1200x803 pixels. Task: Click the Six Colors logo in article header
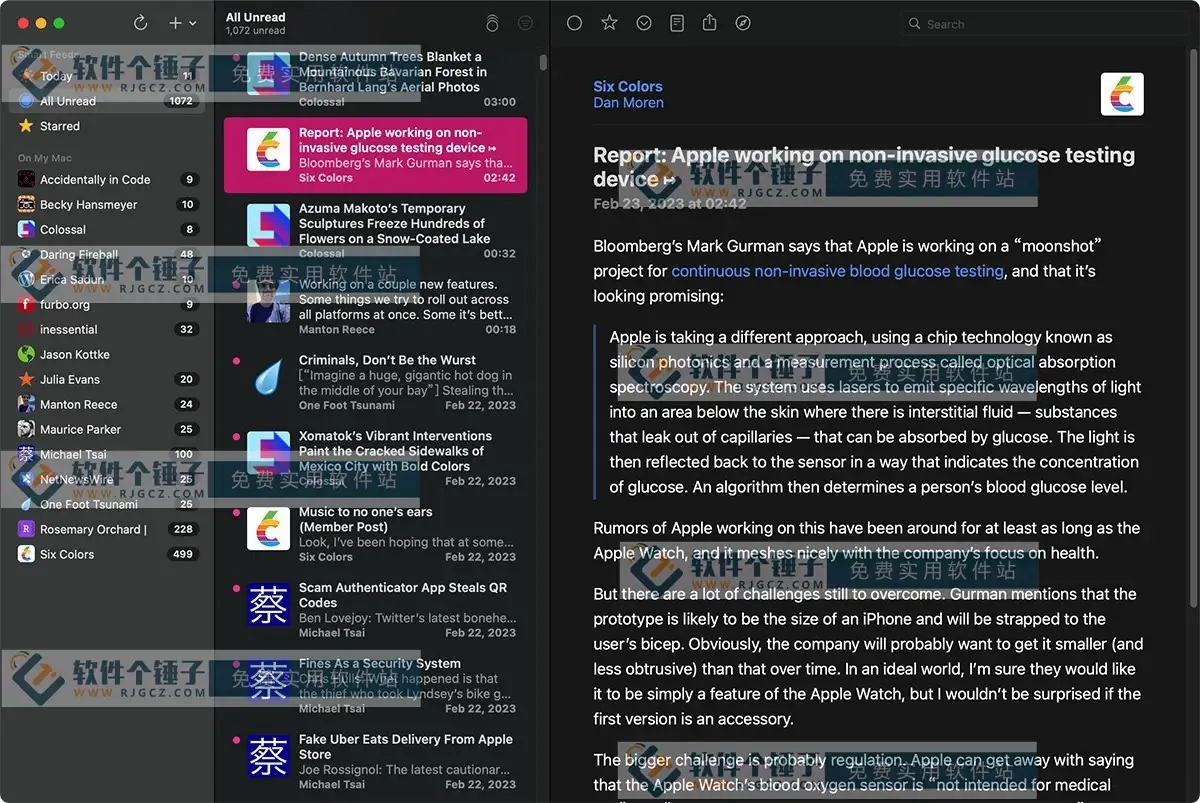pos(1122,94)
